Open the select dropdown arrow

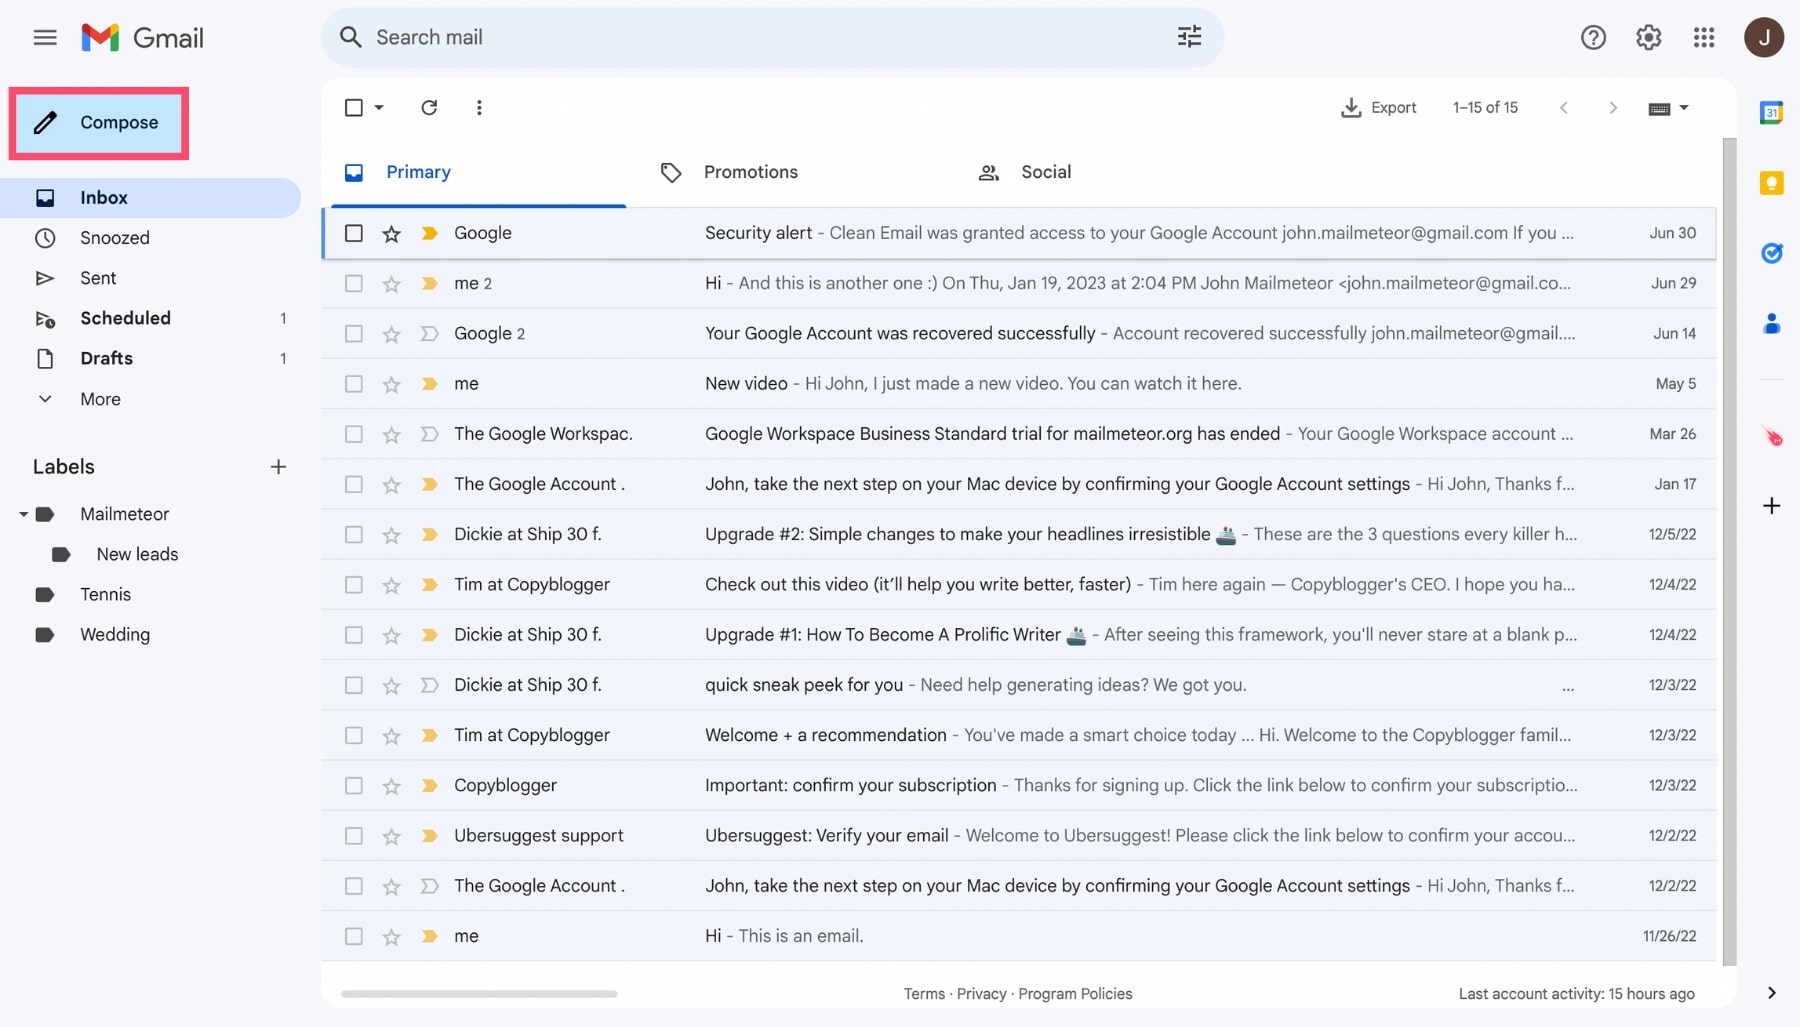[x=379, y=107]
